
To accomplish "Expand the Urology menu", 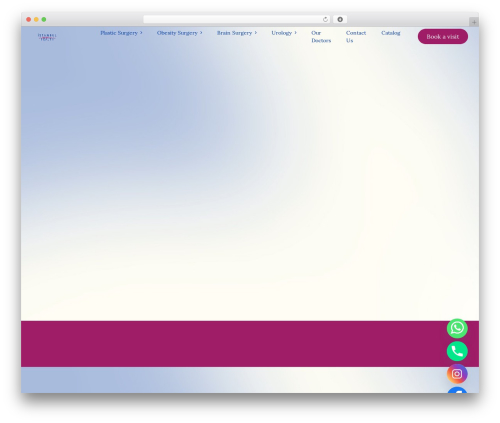I will click(284, 33).
